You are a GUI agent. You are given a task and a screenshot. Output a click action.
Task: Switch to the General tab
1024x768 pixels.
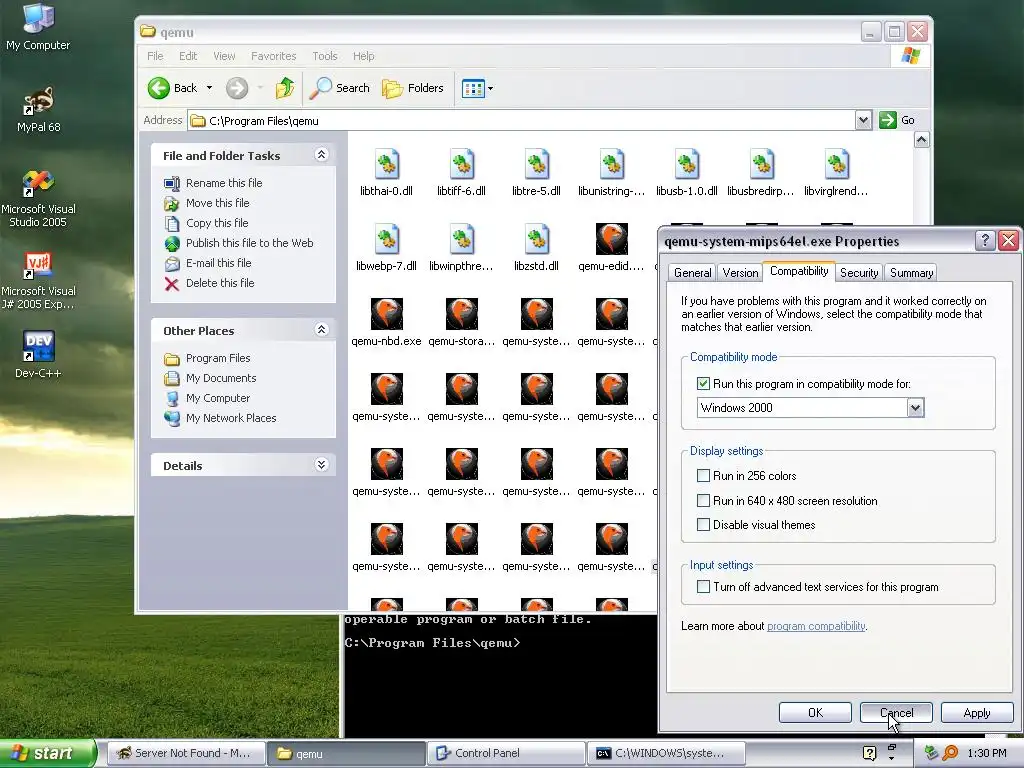pos(692,273)
